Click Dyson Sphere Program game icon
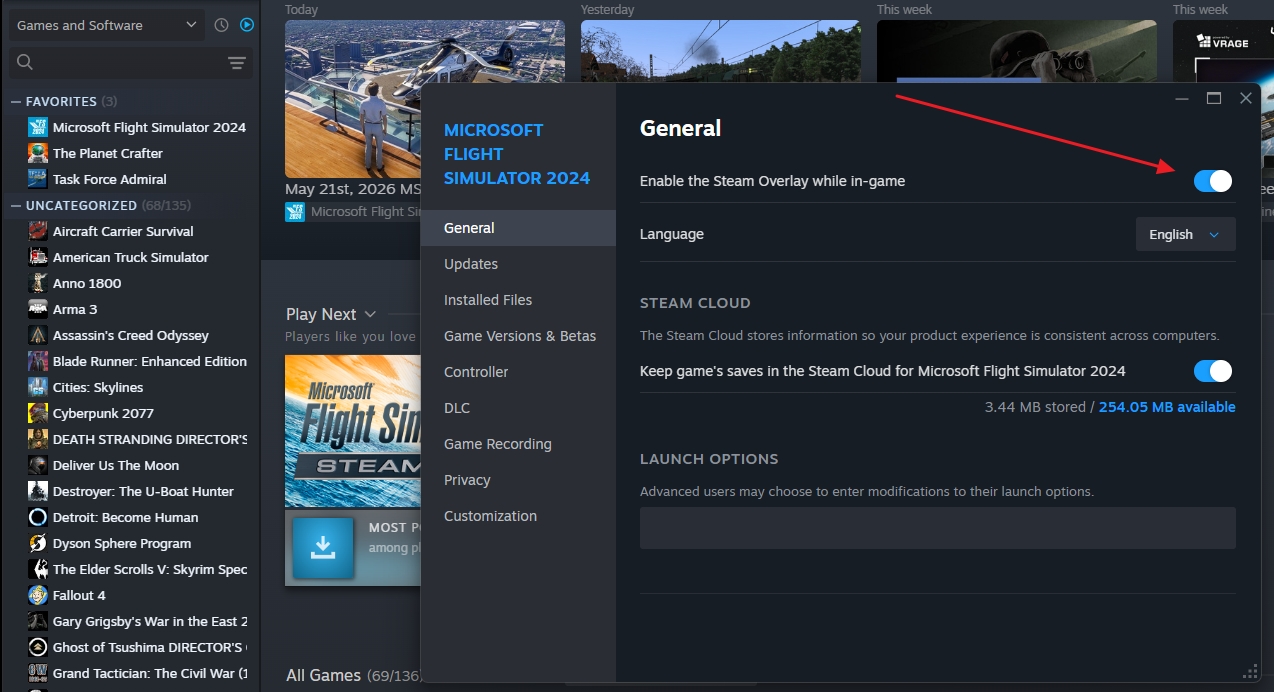 [x=37, y=543]
